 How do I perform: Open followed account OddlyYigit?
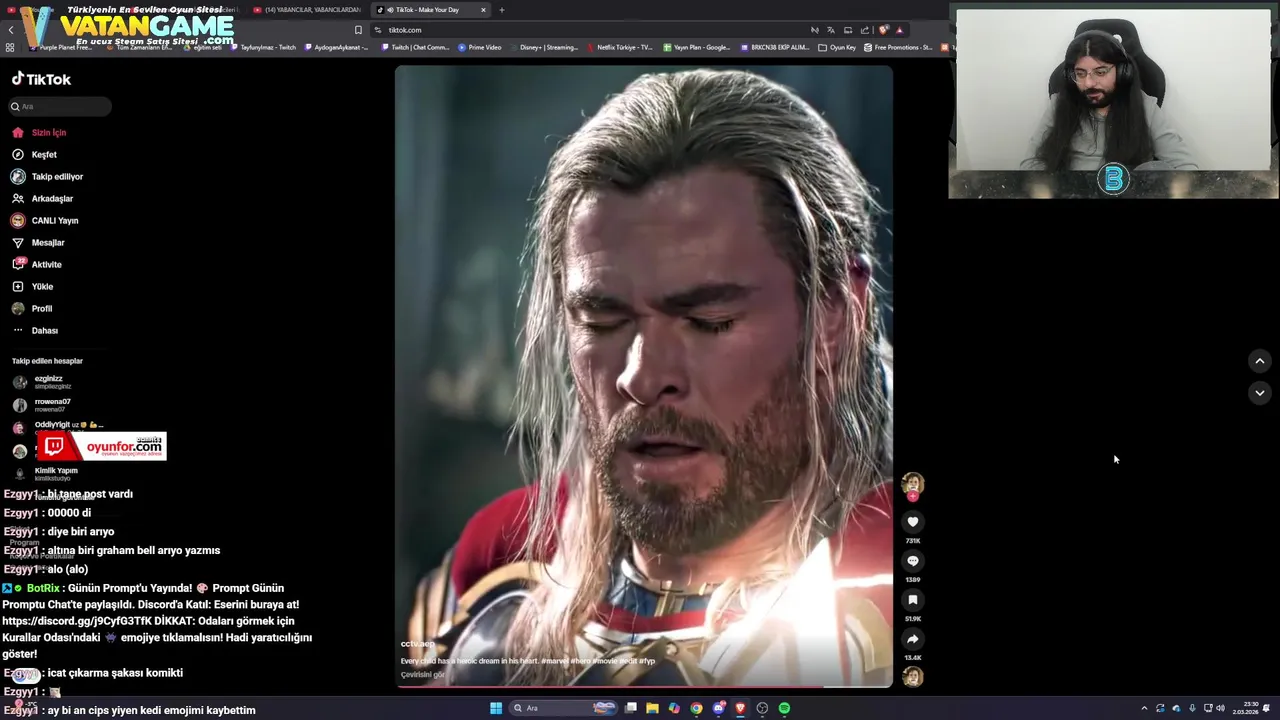point(58,427)
